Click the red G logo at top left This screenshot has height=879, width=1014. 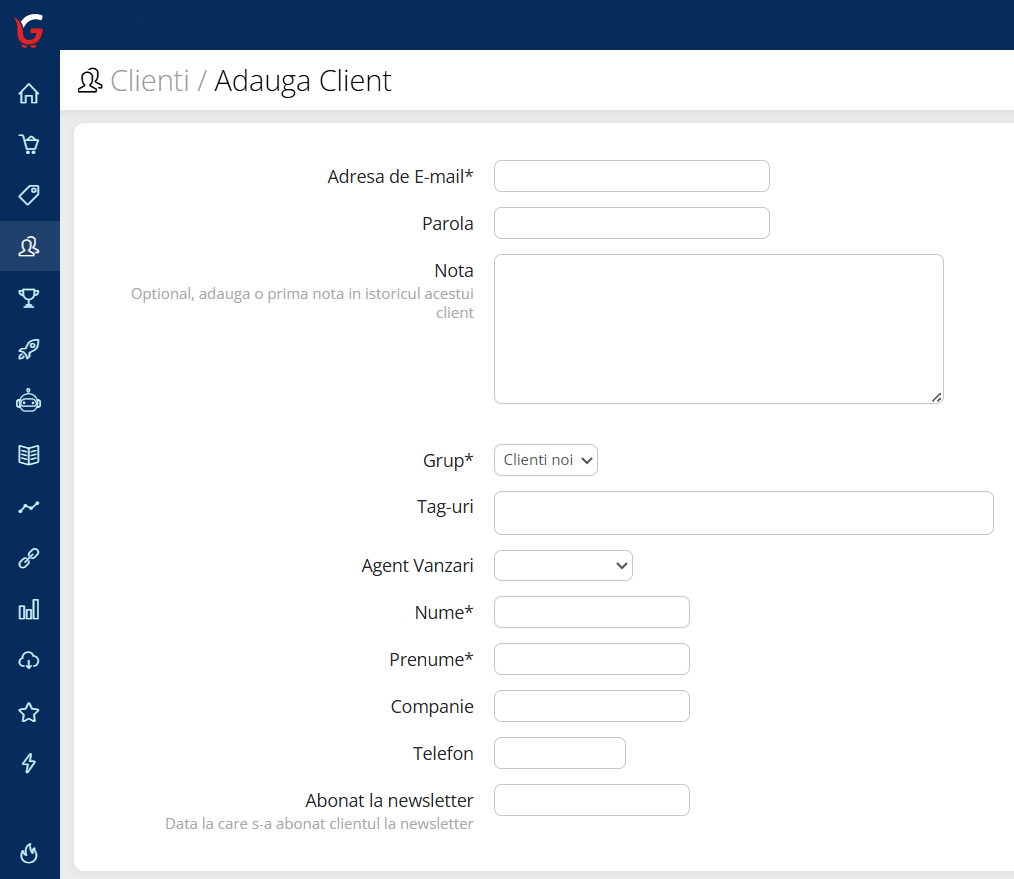[27, 30]
